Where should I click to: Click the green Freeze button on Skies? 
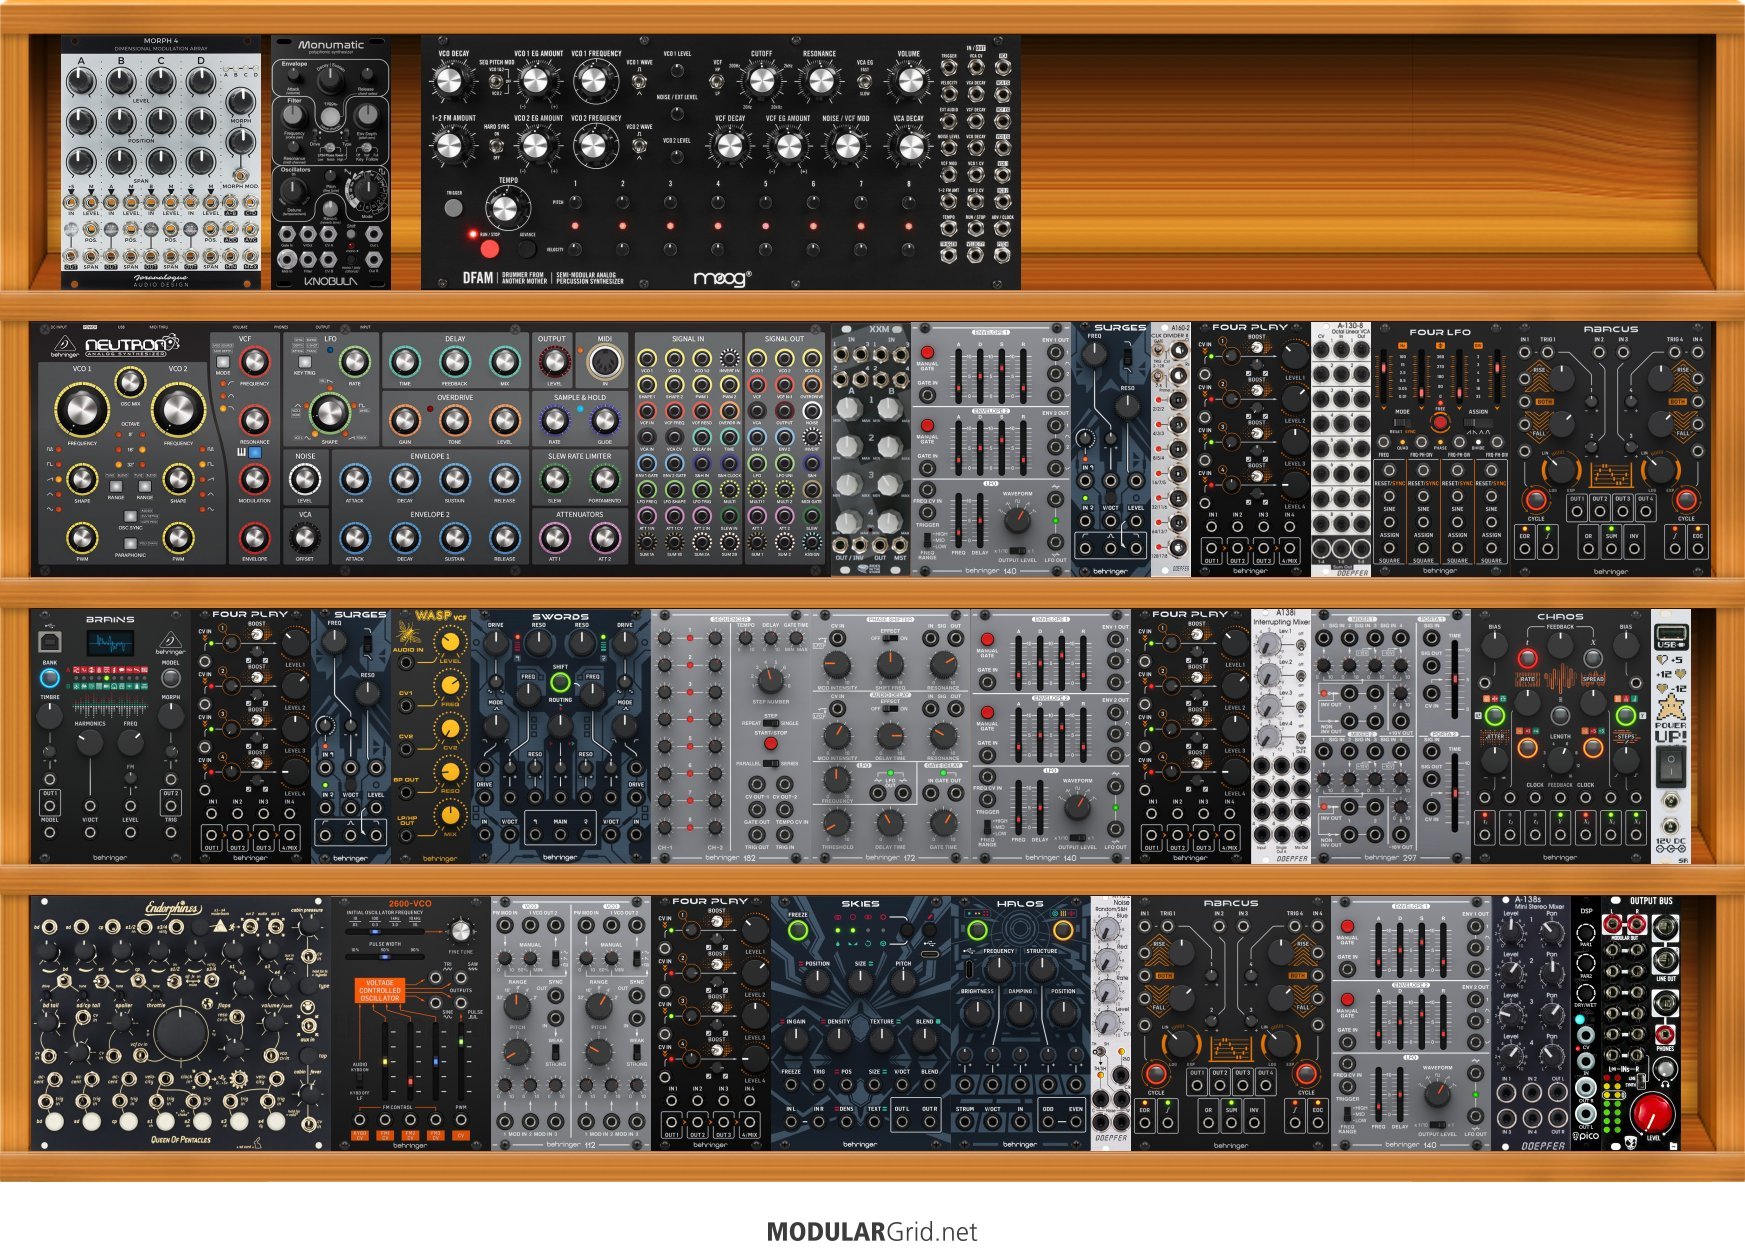(x=798, y=931)
